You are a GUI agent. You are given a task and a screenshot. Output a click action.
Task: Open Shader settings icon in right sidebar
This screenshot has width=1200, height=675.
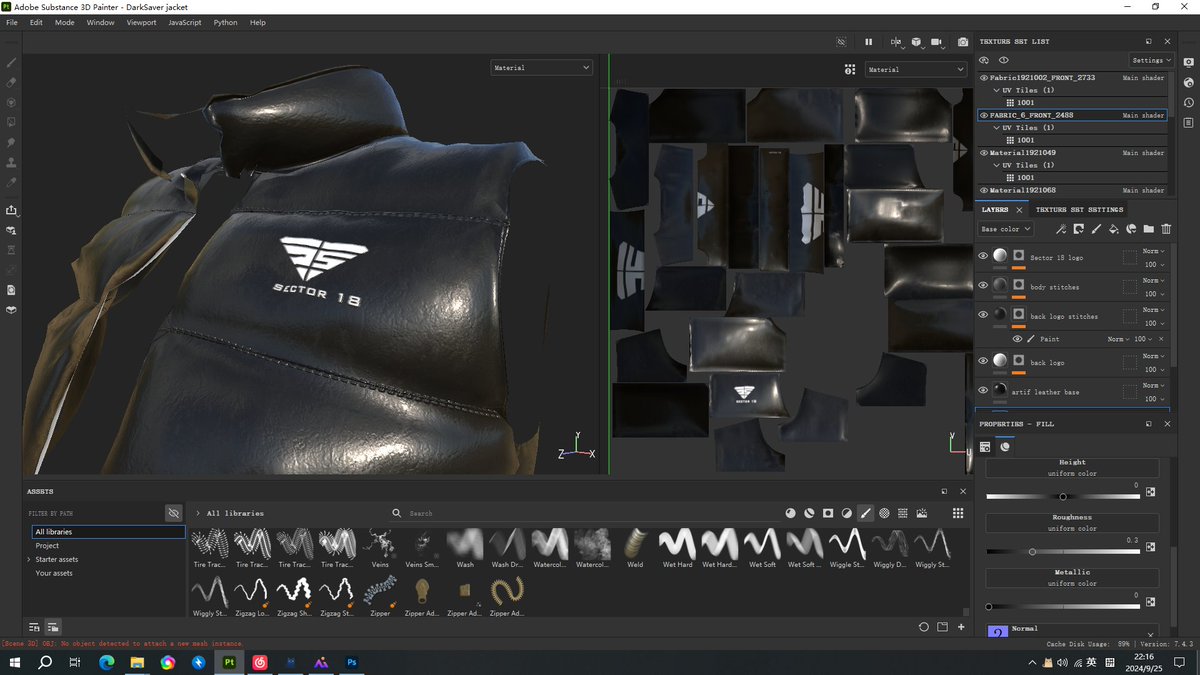1188,82
